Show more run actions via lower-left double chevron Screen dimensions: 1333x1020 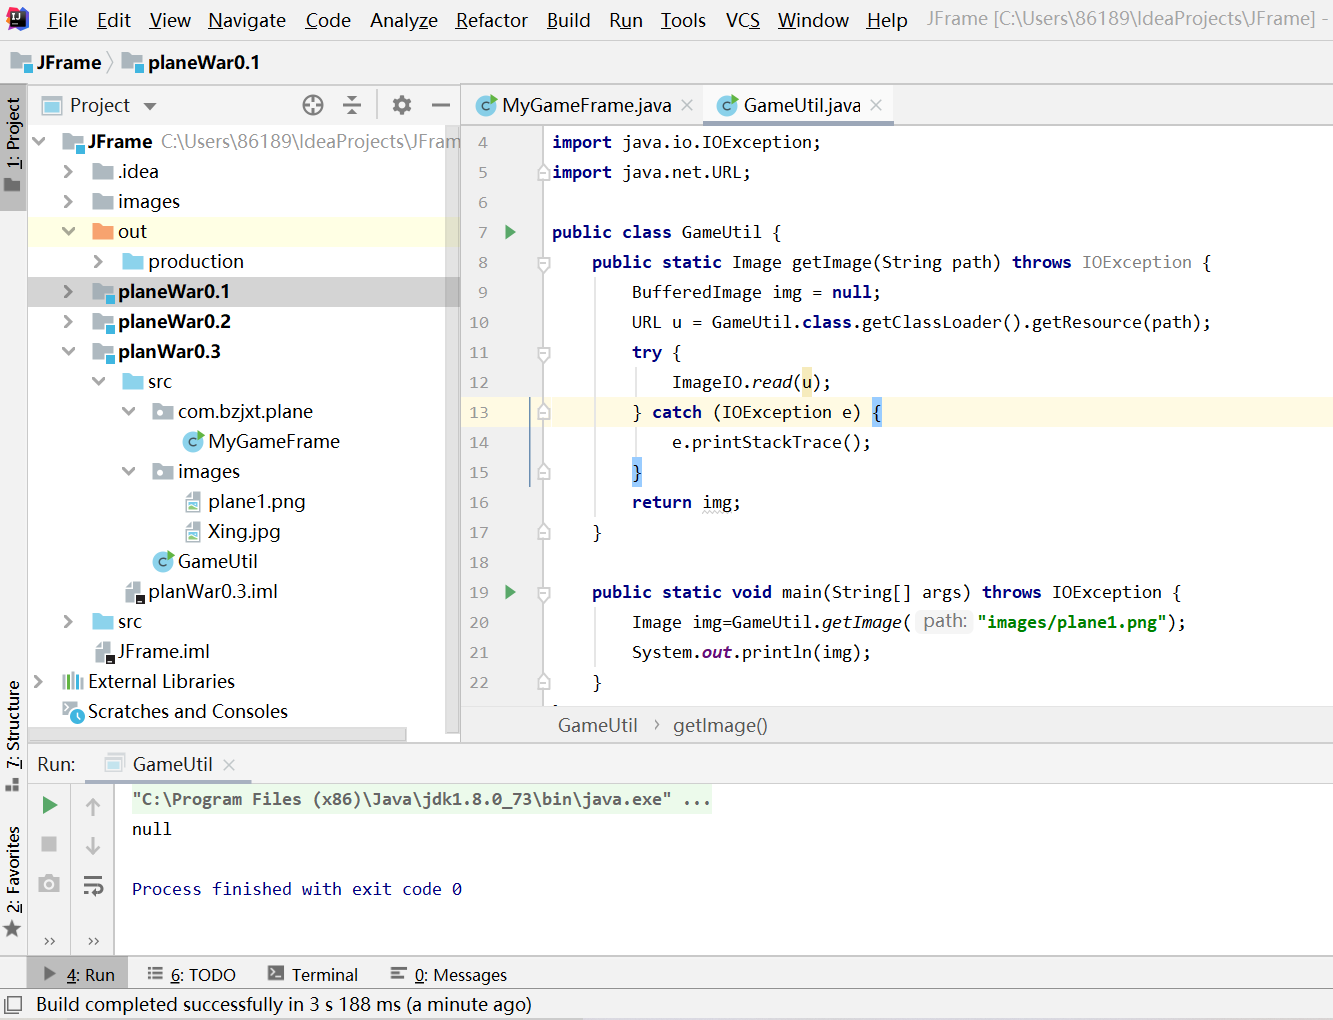pyautogui.click(x=49, y=940)
